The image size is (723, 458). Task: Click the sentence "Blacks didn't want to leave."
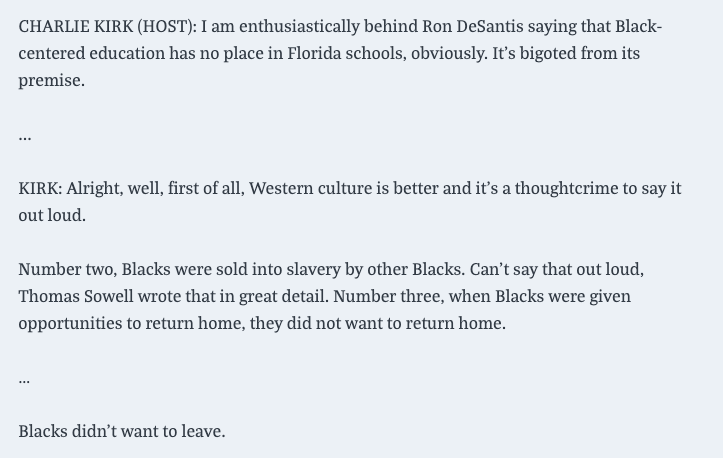(x=122, y=431)
